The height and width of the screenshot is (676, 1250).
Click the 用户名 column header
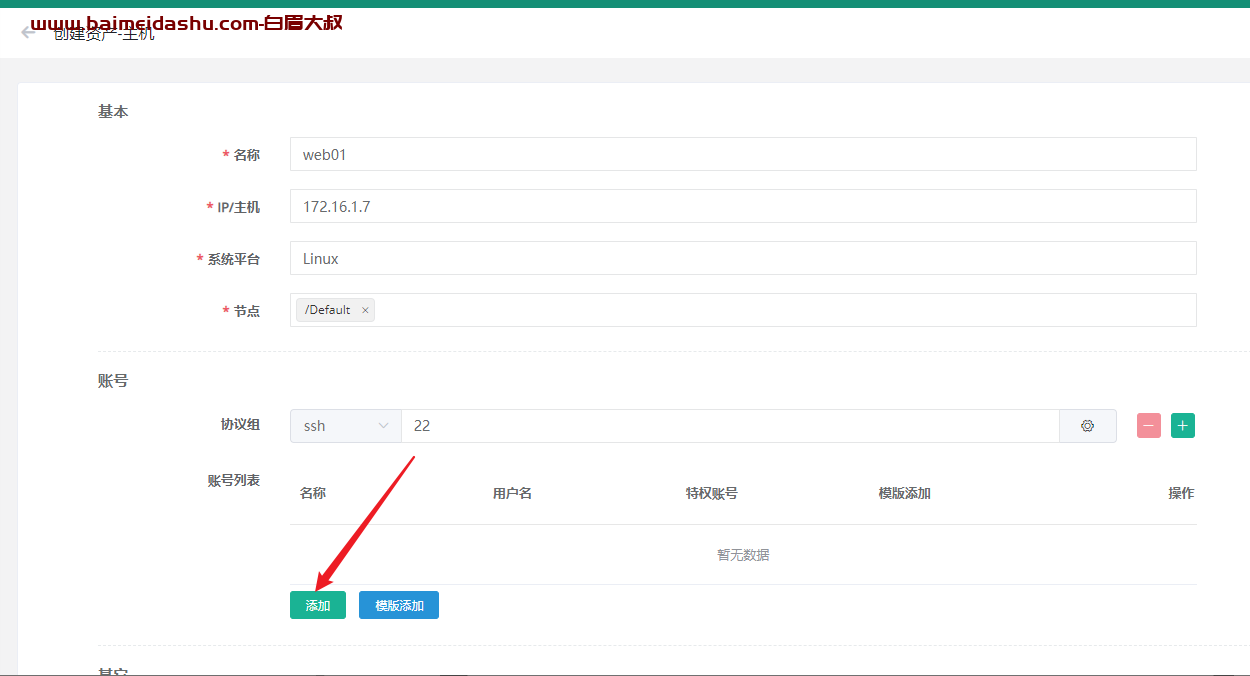tap(512, 493)
